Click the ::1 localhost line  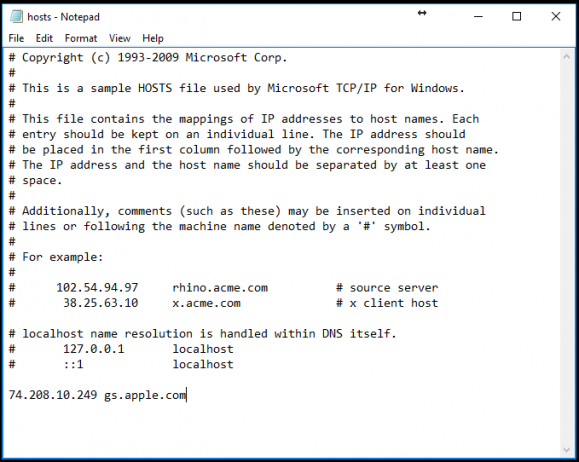pos(121,365)
